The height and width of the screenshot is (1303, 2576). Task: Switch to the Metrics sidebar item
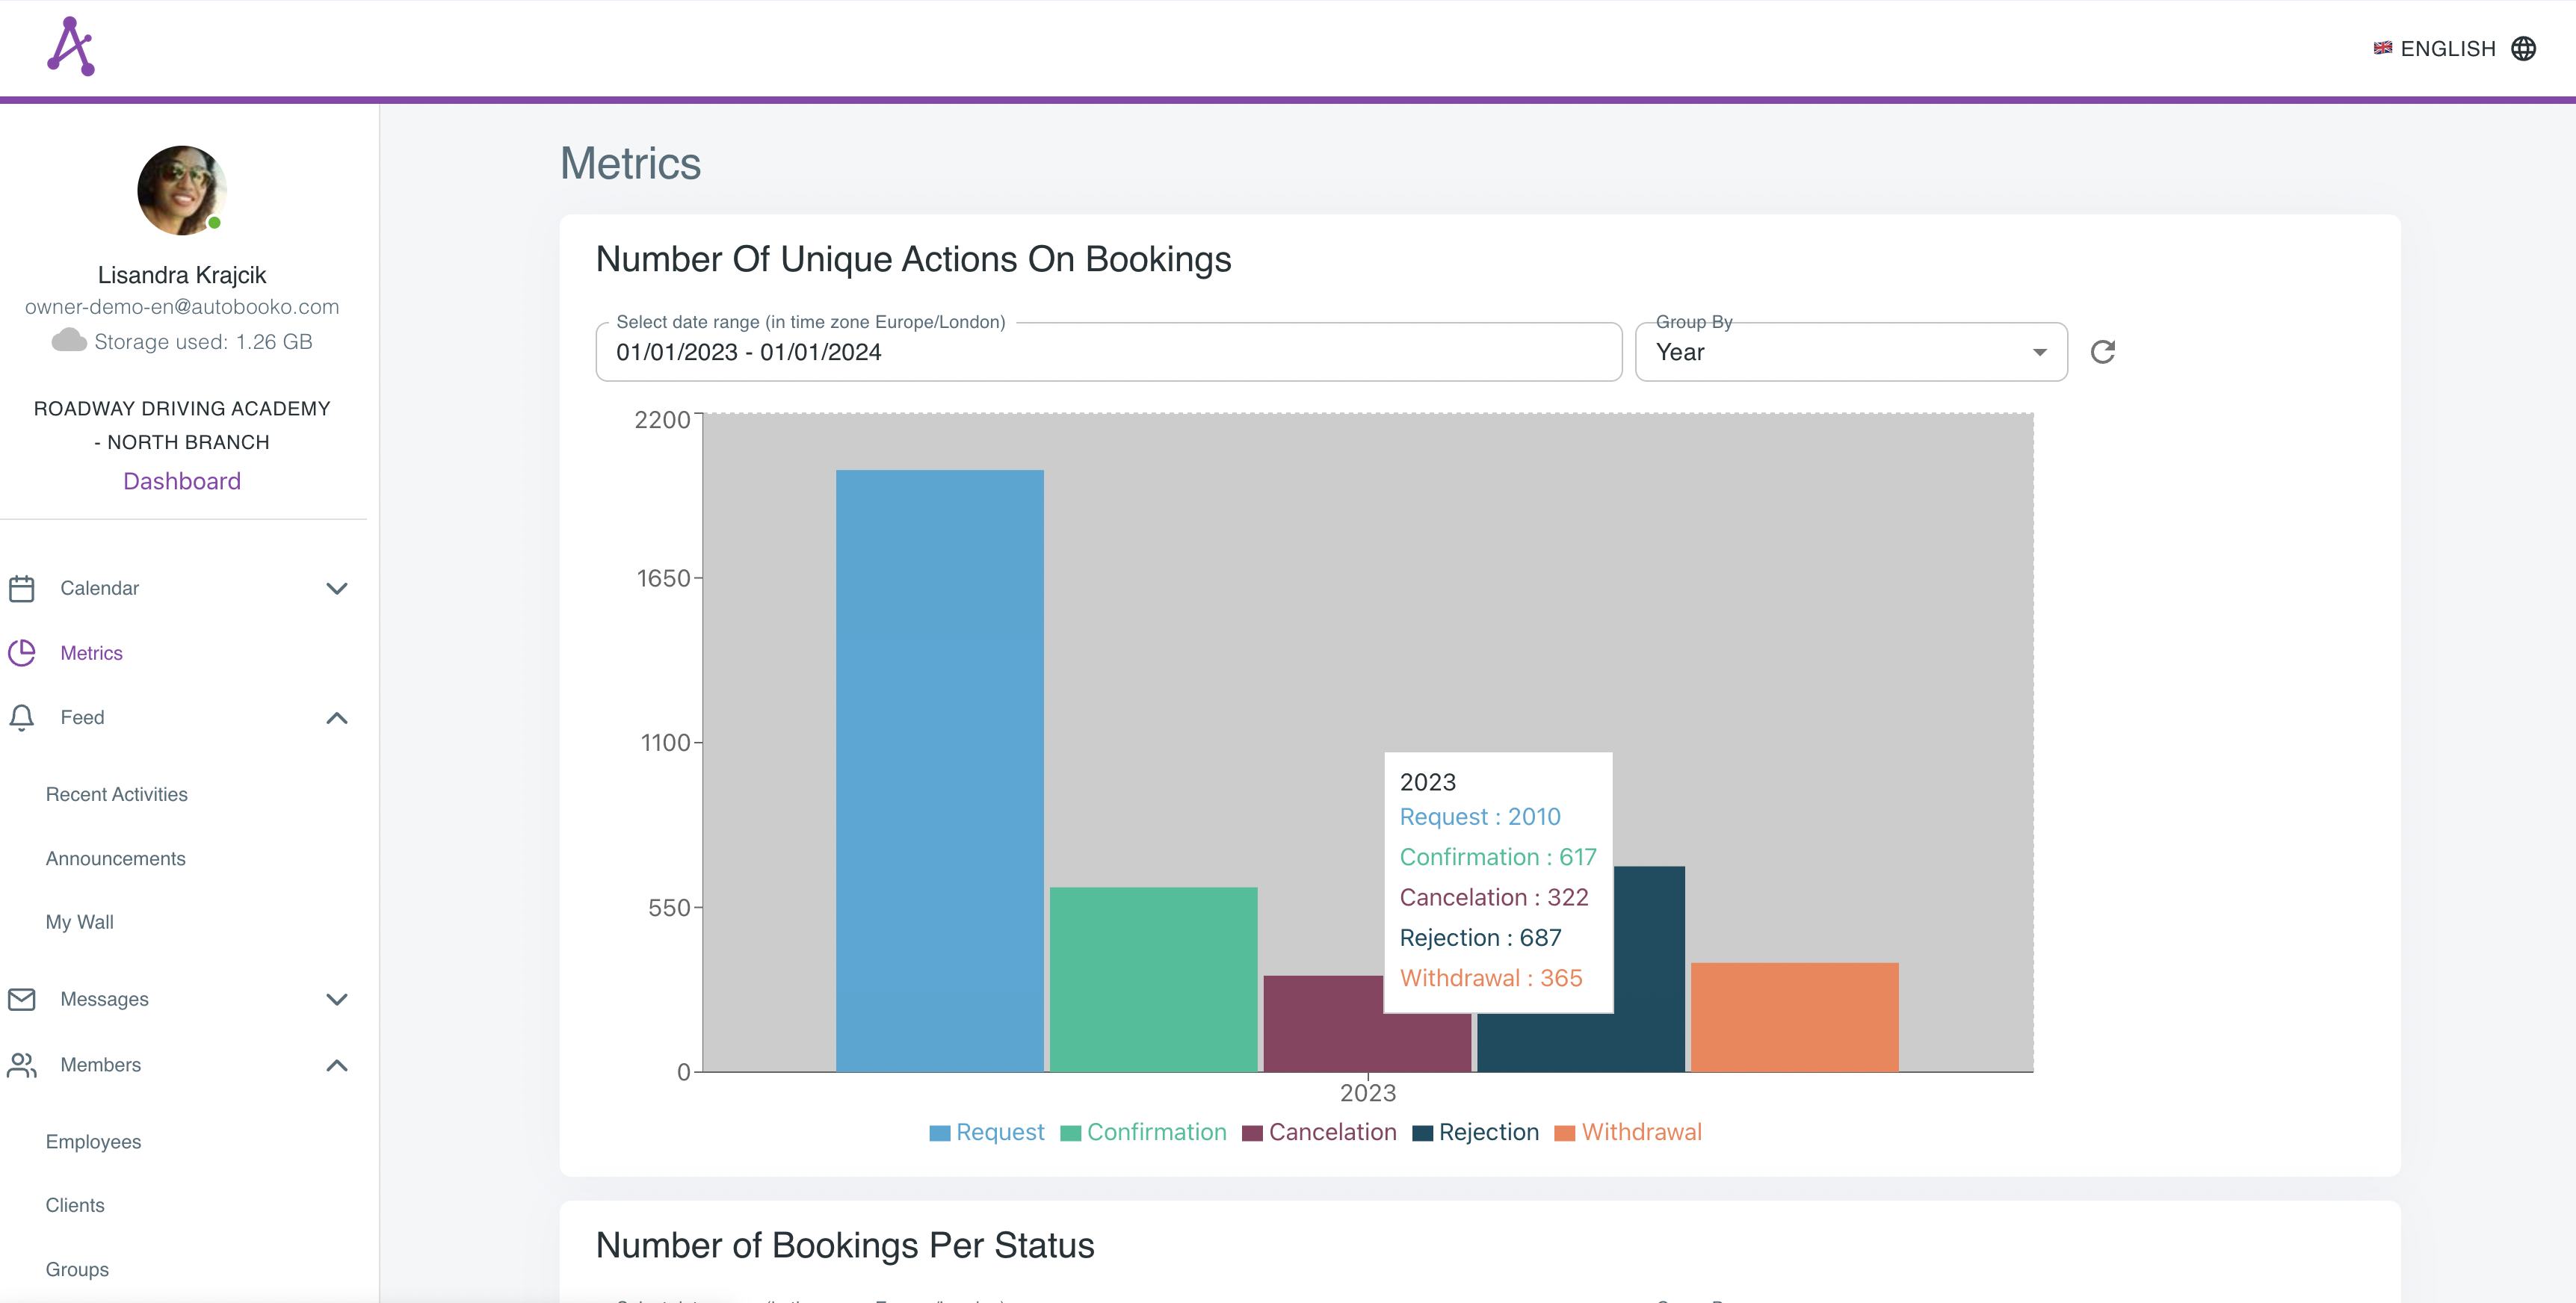coord(91,652)
